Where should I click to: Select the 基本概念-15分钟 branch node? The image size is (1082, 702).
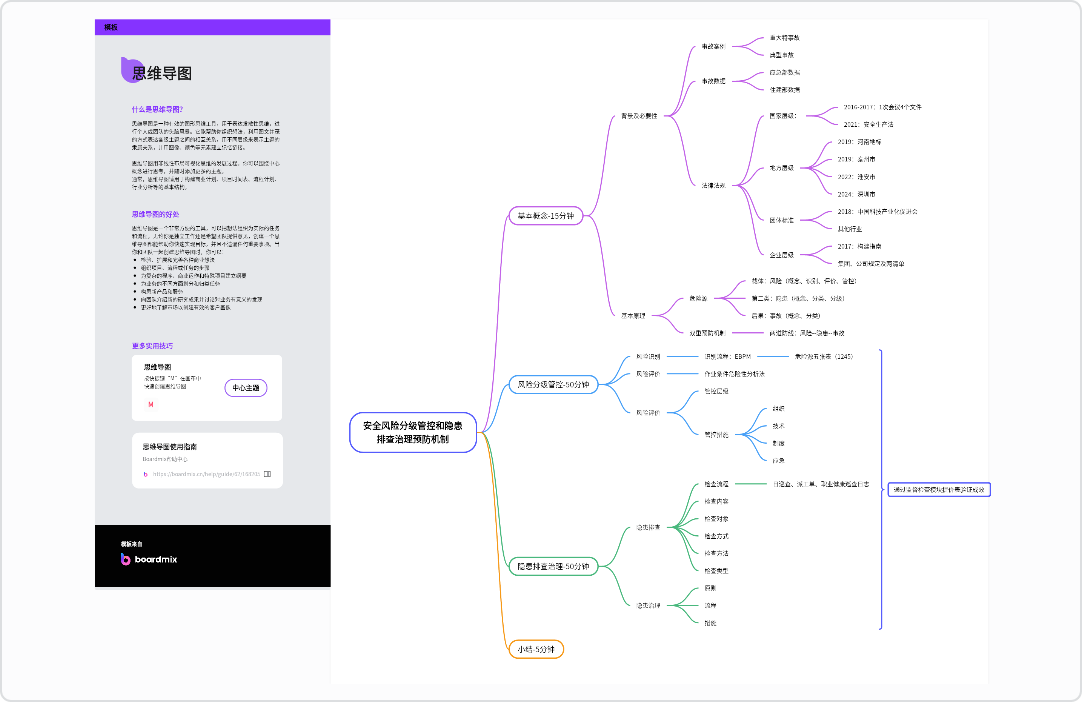(546, 216)
